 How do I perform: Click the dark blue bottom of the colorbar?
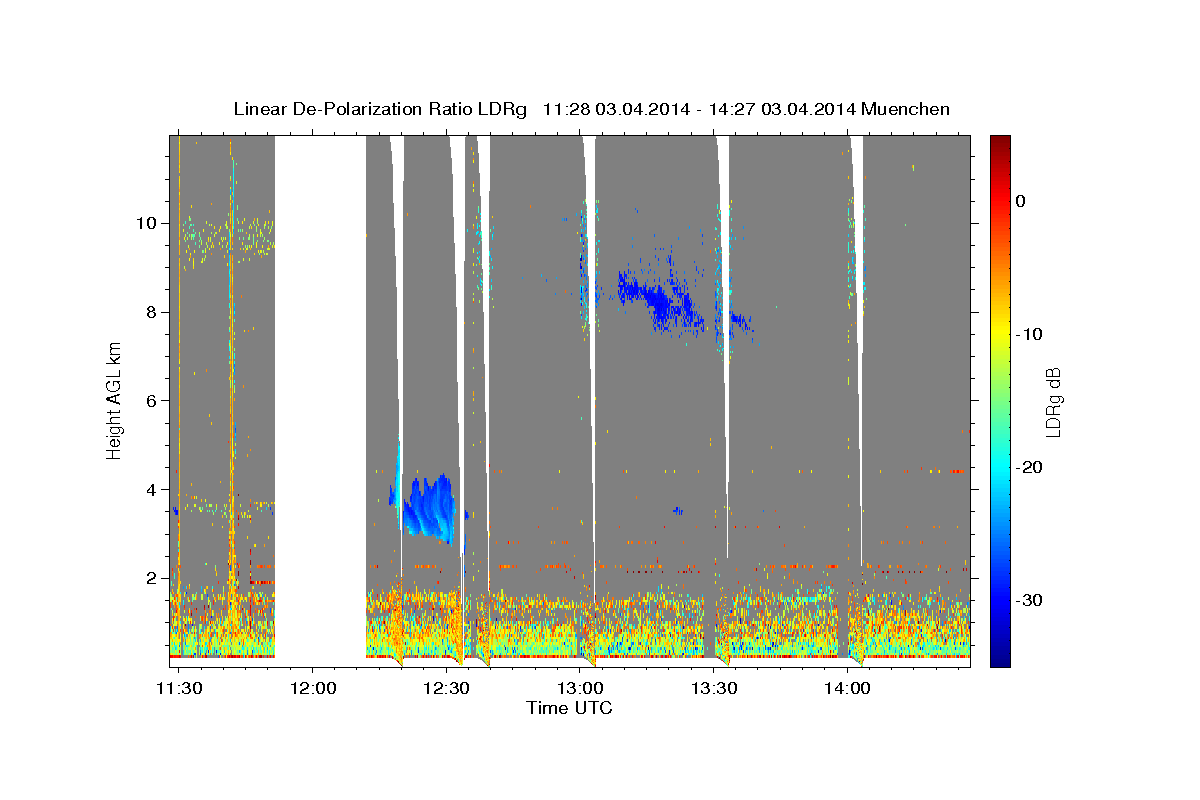pyautogui.click(x=999, y=658)
